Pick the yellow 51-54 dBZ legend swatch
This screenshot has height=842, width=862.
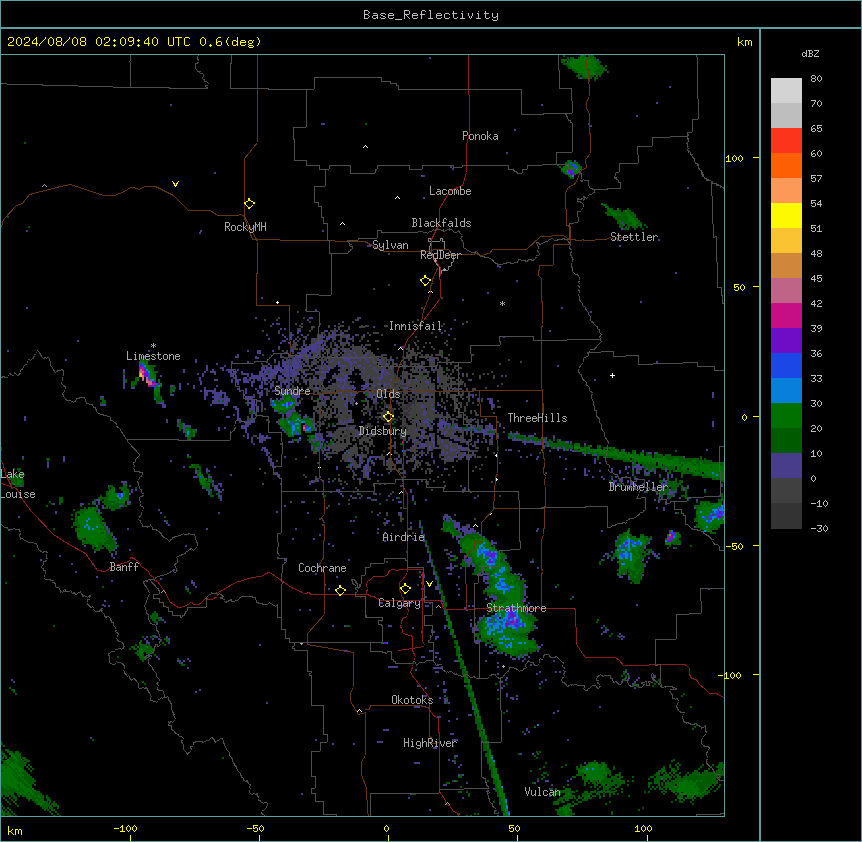pos(786,216)
